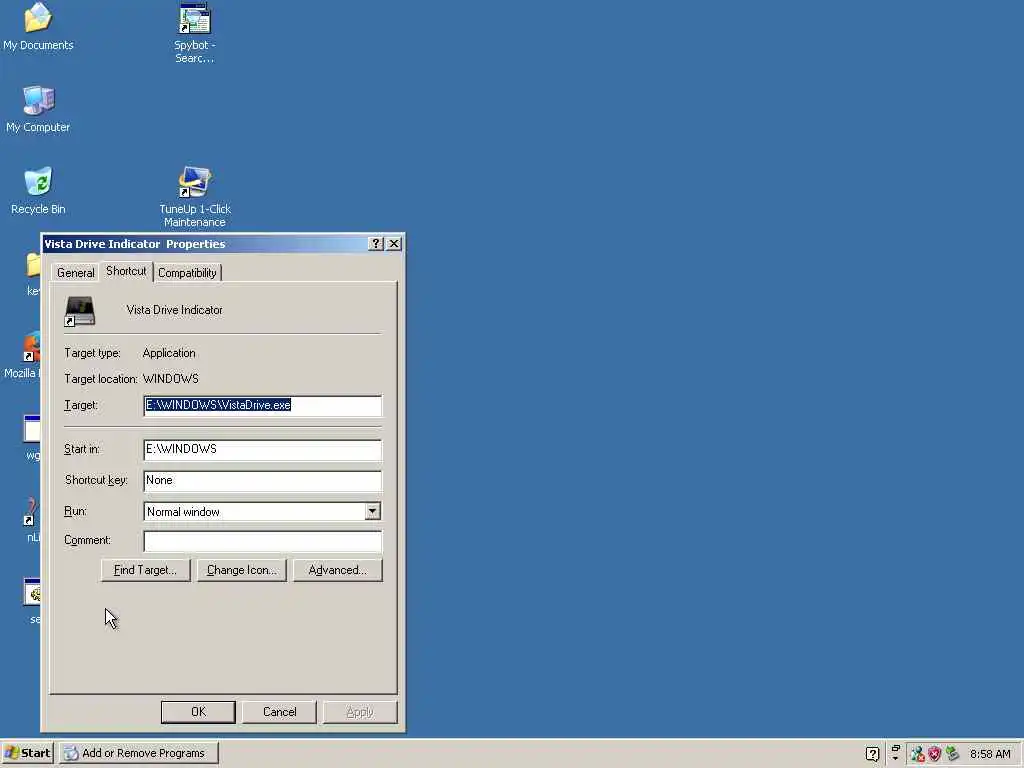This screenshot has height=768, width=1024.
Task: Open the Advanced shortcut options
Action: tap(338, 570)
